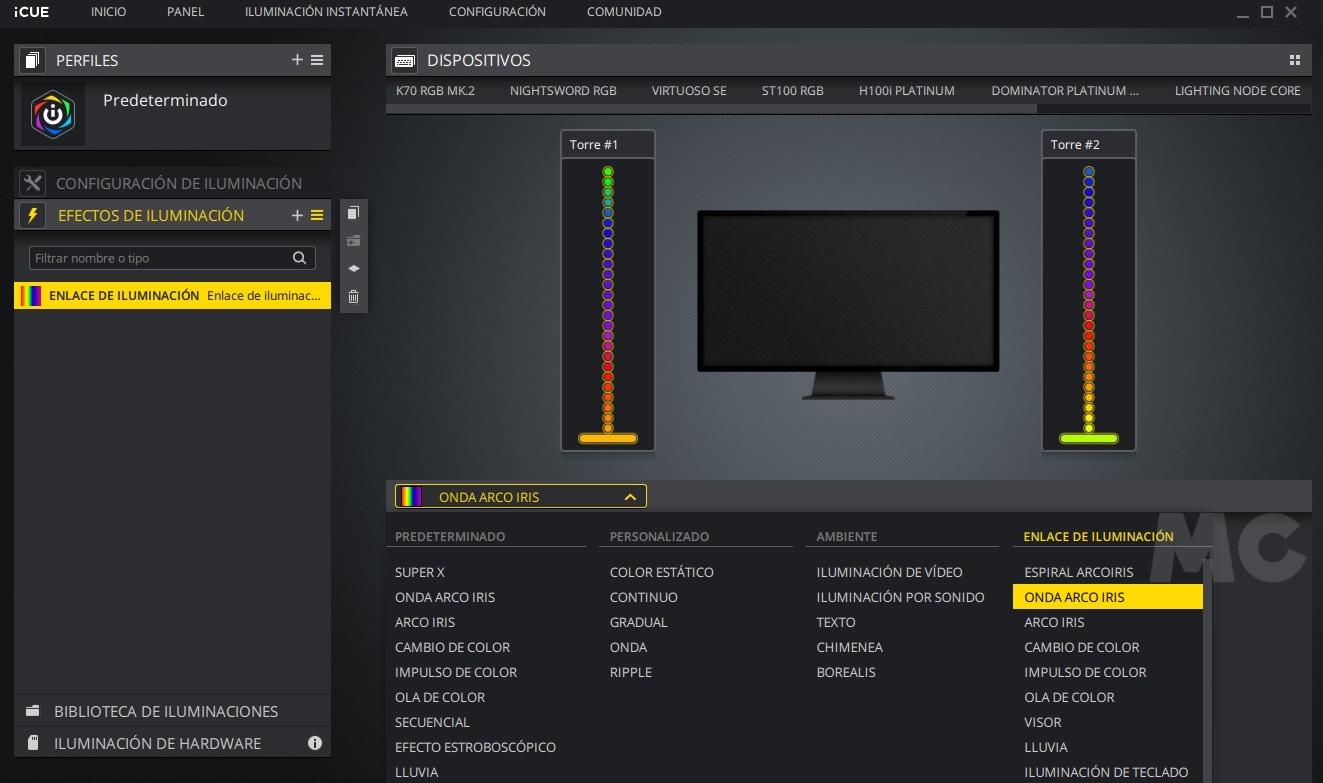Expand Biblioteca de Iluminaciones panel
The image size is (1323, 783).
point(166,711)
